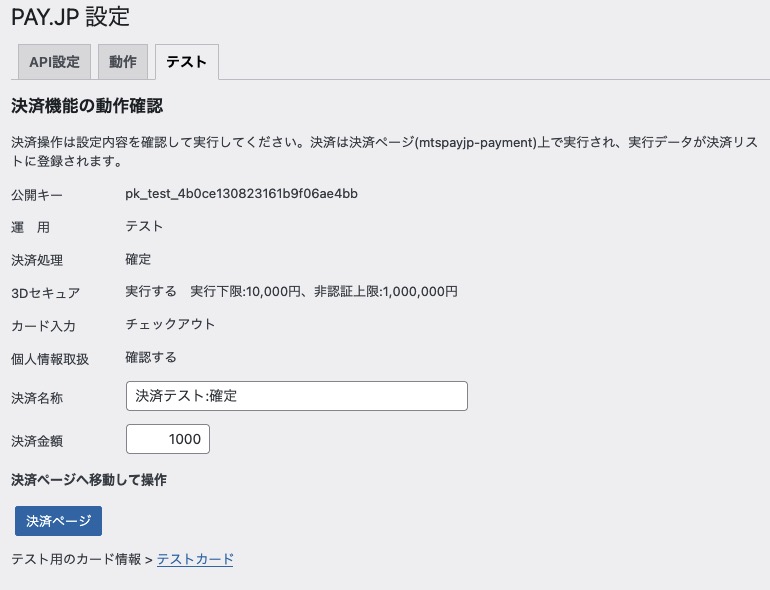Click the PAY.JP 設定 page title
The image size is (770, 590).
tap(70, 17)
